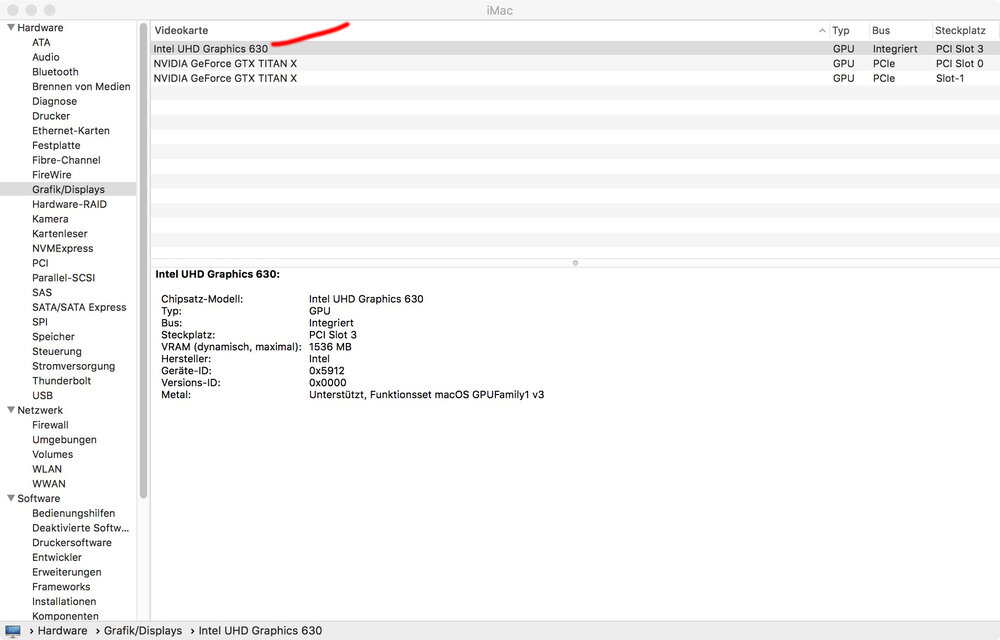Image resolution: width=1000 pixels, height=640 pixels.
Task: Select Thunderbolt in the sidebar
Action: coord(61,381)
